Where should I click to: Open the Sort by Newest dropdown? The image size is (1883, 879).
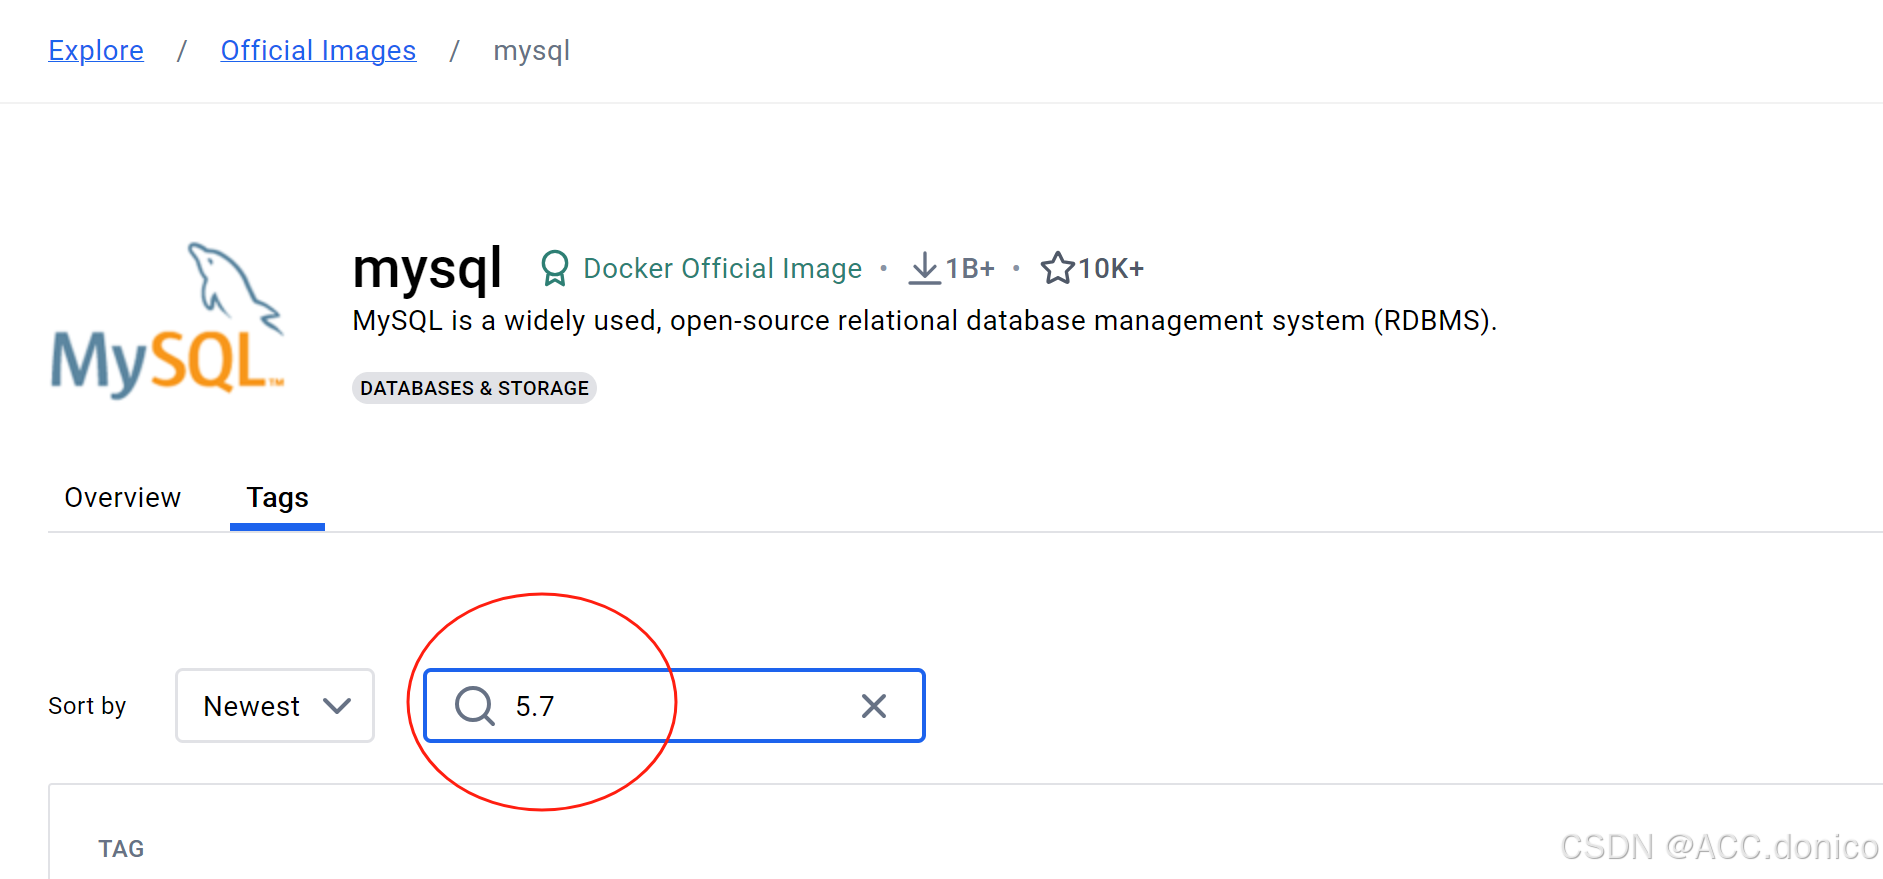(x=275, y=706)
